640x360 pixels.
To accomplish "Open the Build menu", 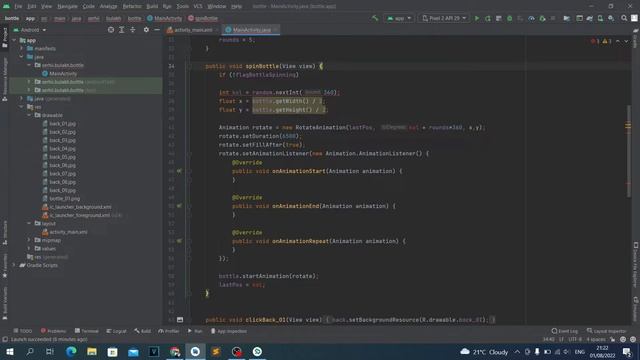I will (152, 6).
